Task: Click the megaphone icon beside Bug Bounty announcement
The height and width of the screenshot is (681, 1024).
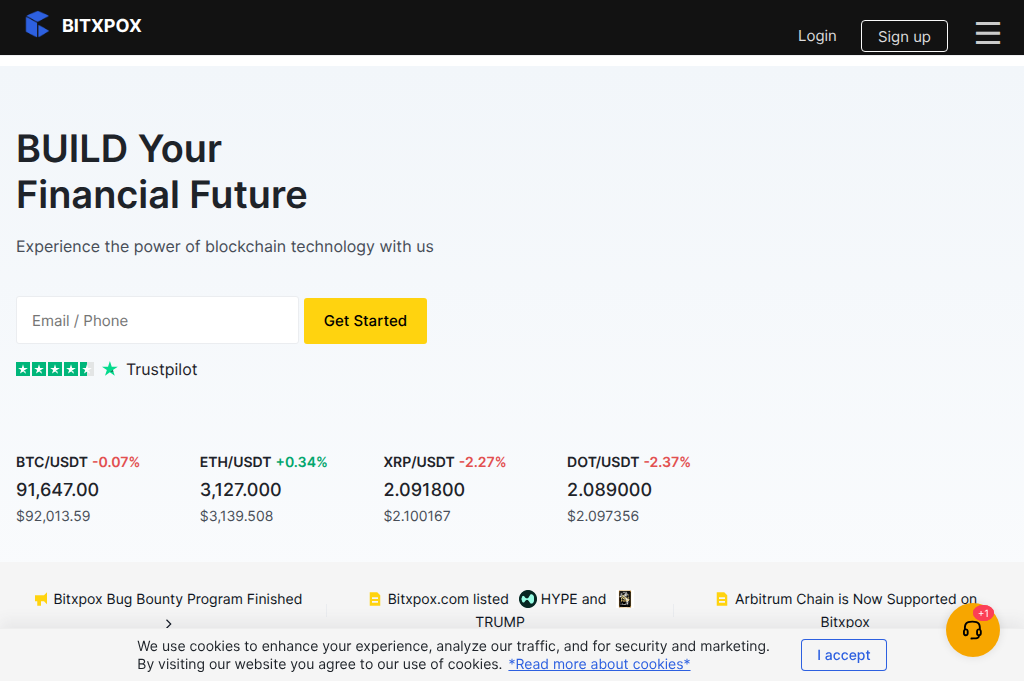Action: tap(40, 599)
